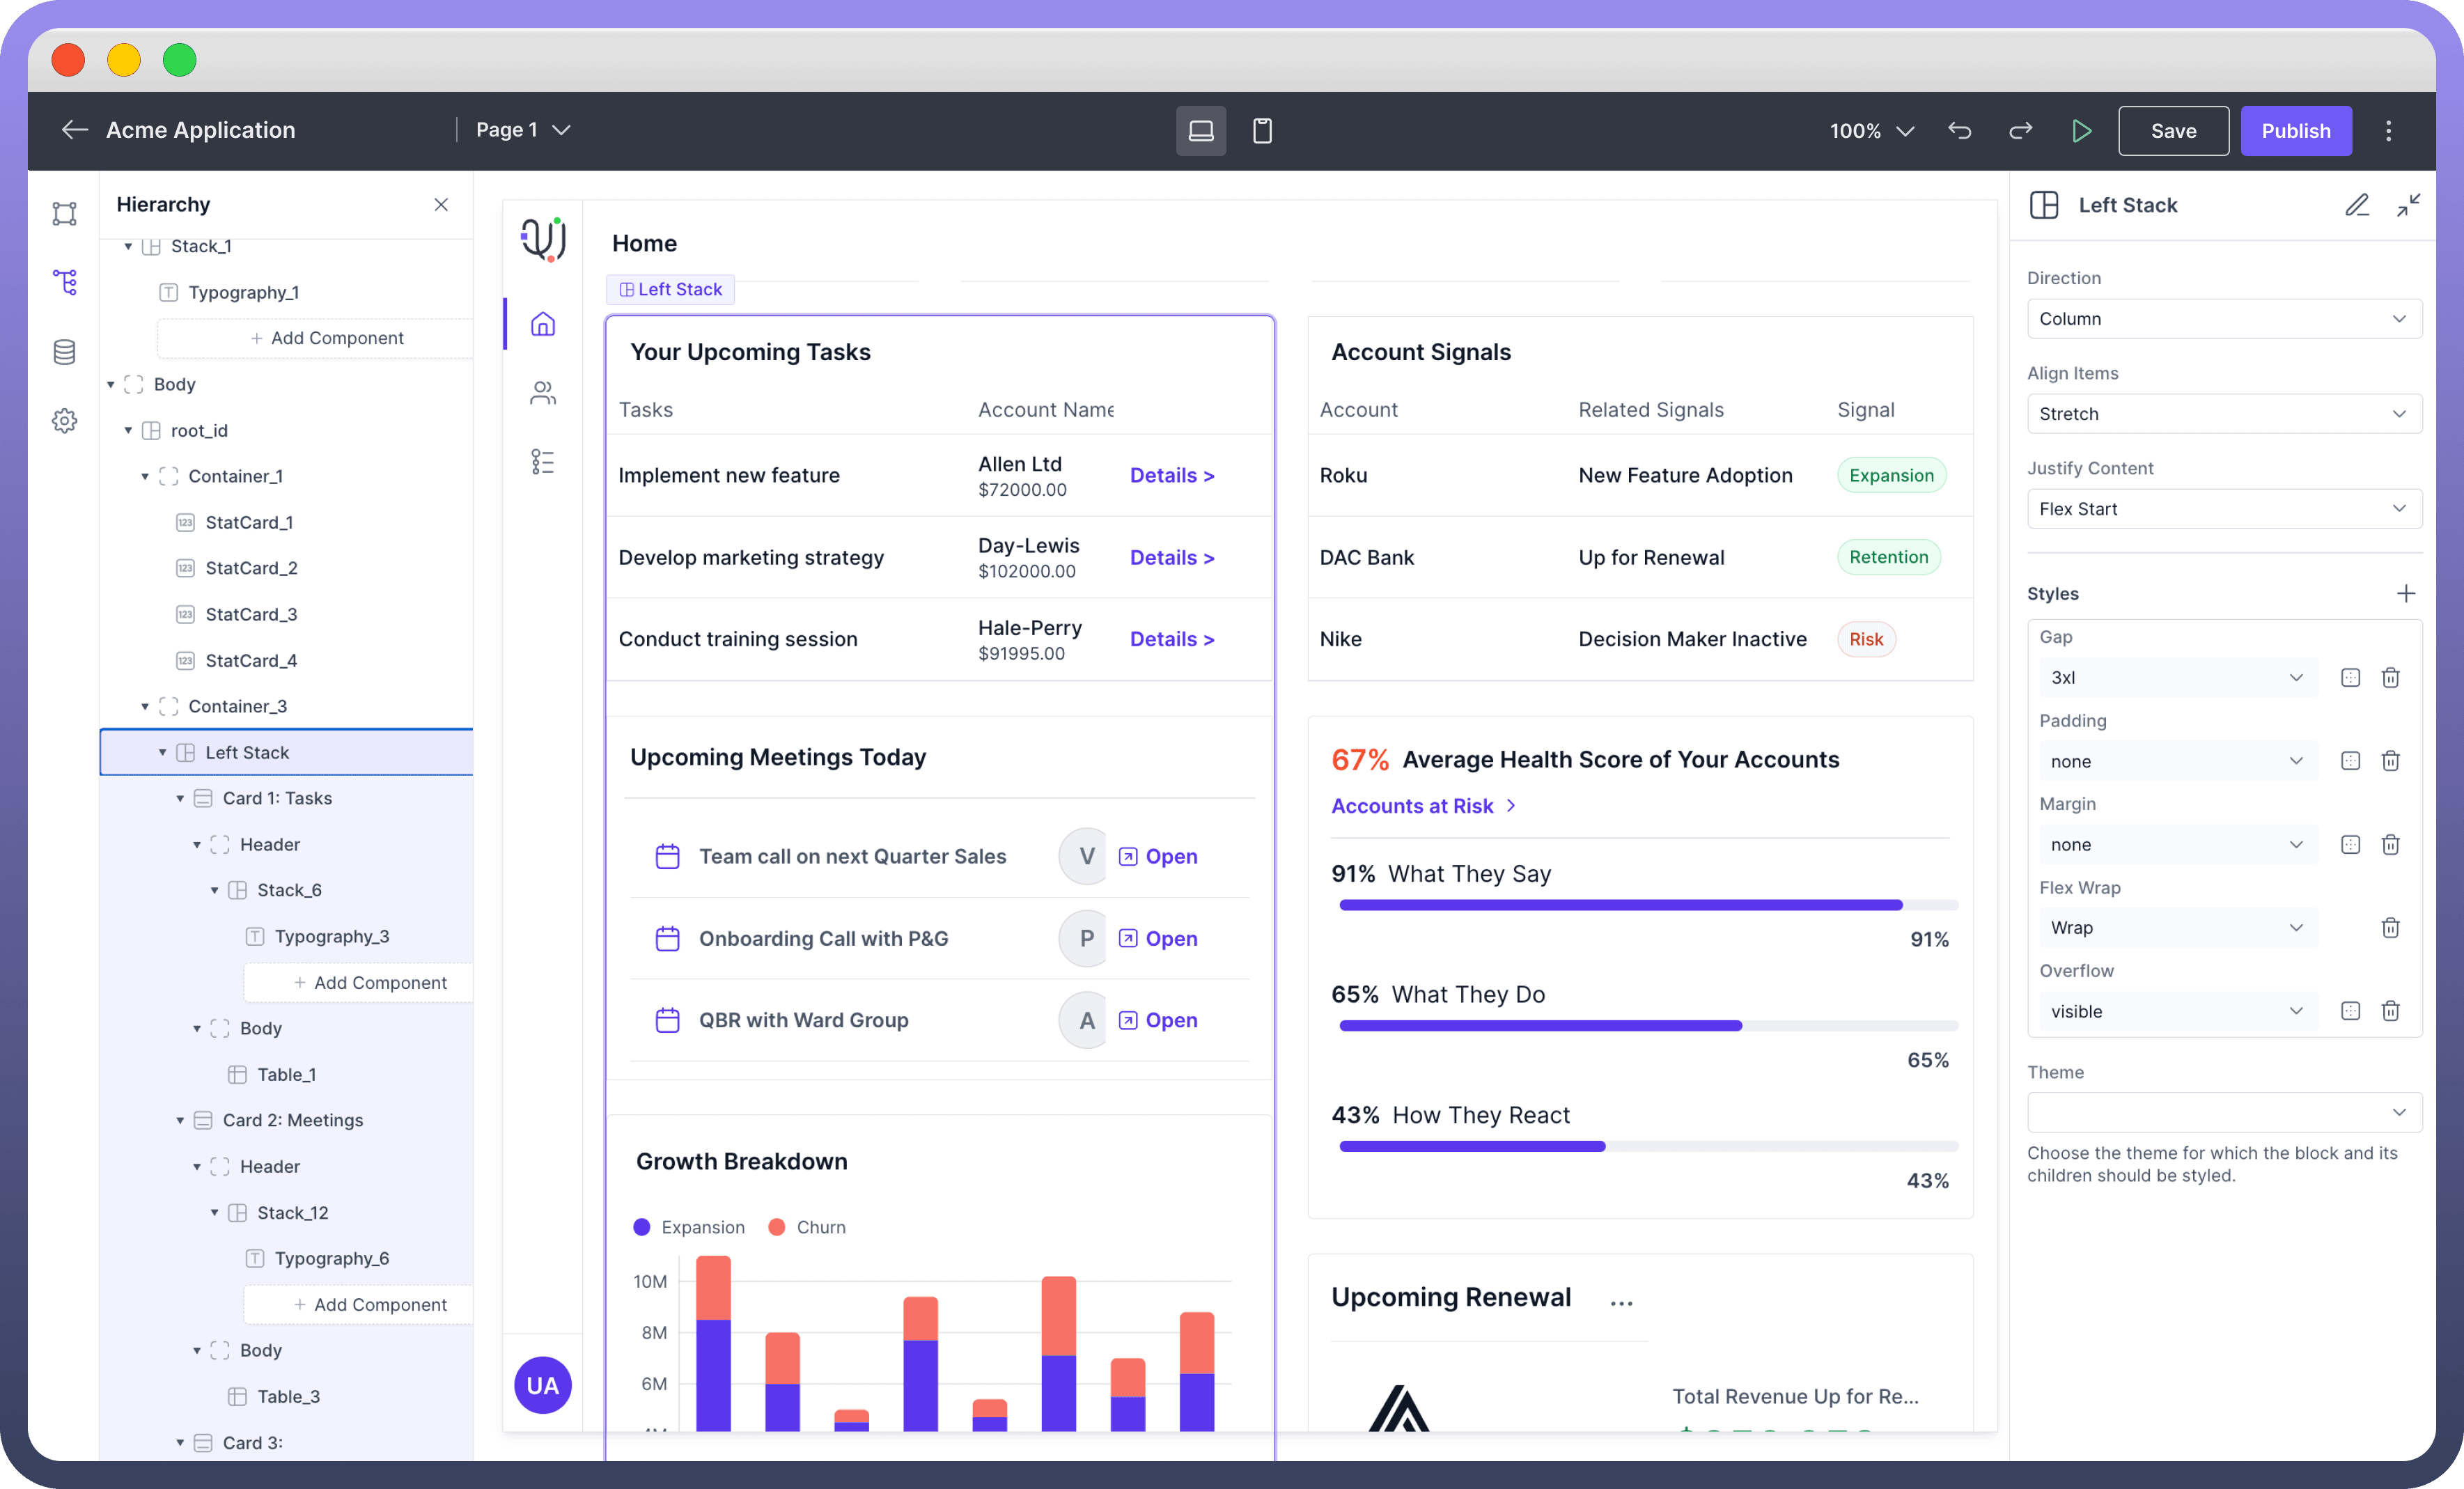Click the Publish button
This screenshot has width=2464, height=1489.
pos(2295,131)
